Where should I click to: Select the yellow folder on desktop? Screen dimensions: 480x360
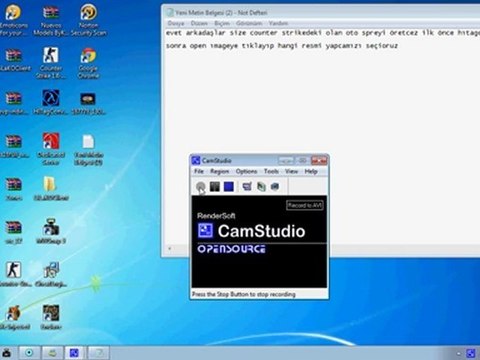click(x=51, y=189)
